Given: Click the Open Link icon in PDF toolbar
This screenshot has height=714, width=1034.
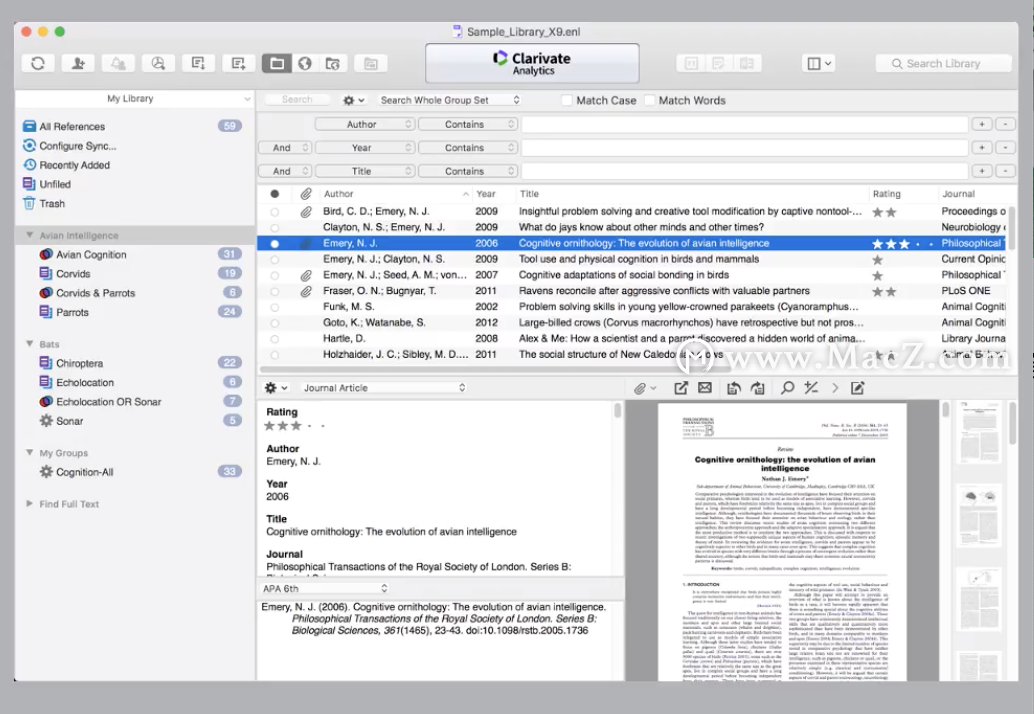Looking at the screenshot, I should coord(681,388).
